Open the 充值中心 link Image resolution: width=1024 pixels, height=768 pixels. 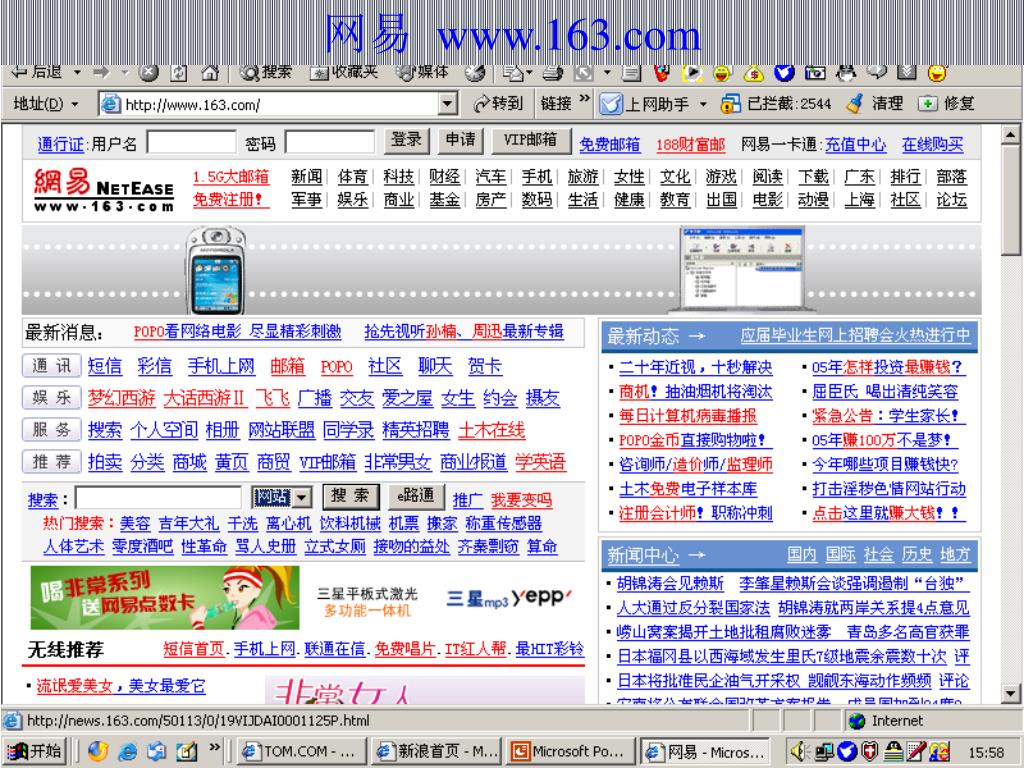pyautogui.click(x=855, y=144)
